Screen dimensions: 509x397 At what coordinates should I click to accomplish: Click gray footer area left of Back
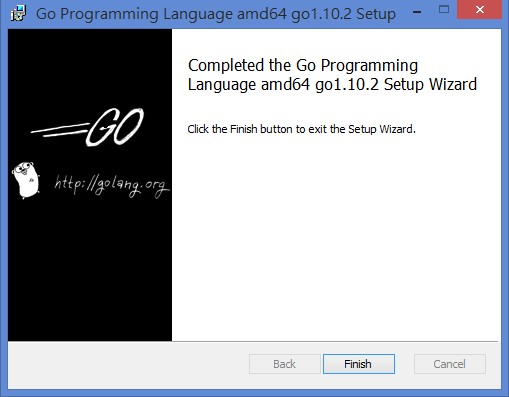pyautogui.click(x=128, y=364)
